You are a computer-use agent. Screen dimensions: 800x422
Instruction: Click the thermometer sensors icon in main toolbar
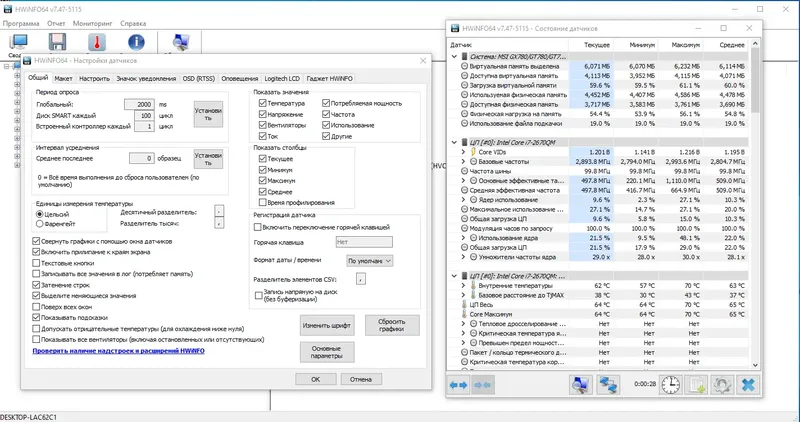coord(96,42)
